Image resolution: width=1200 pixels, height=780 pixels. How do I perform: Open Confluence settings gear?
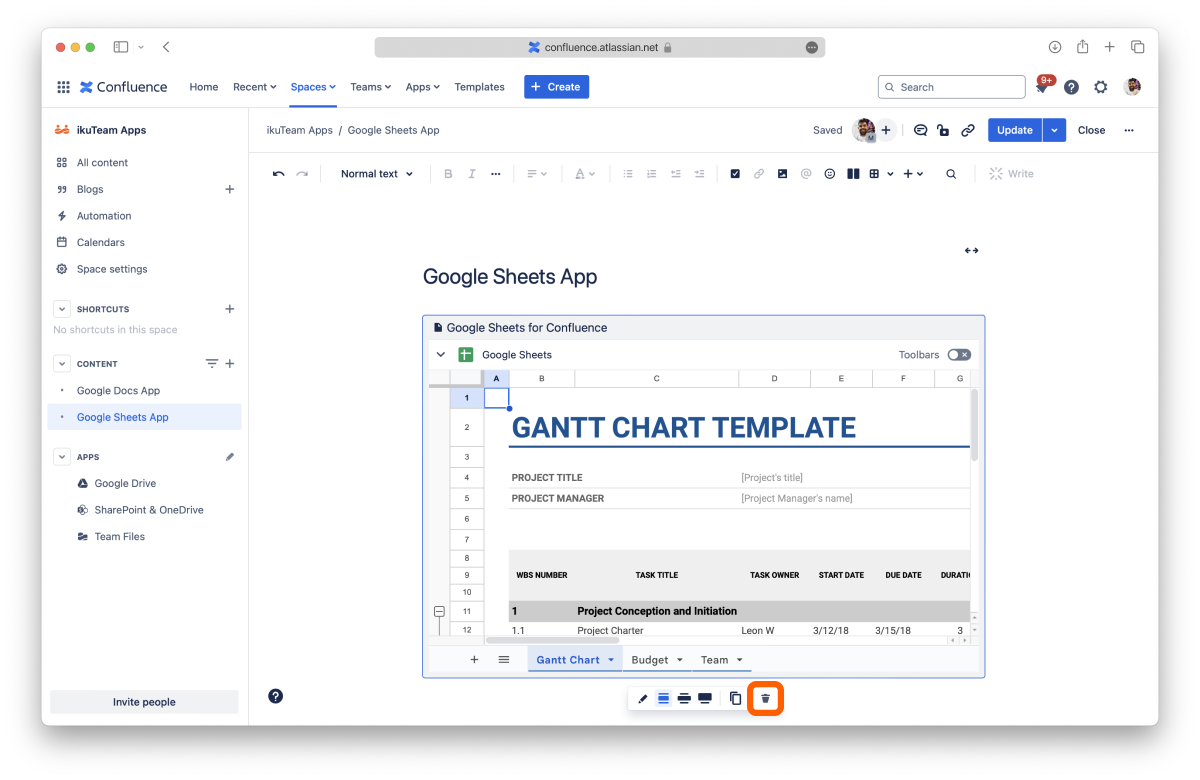pos(1101,87)
